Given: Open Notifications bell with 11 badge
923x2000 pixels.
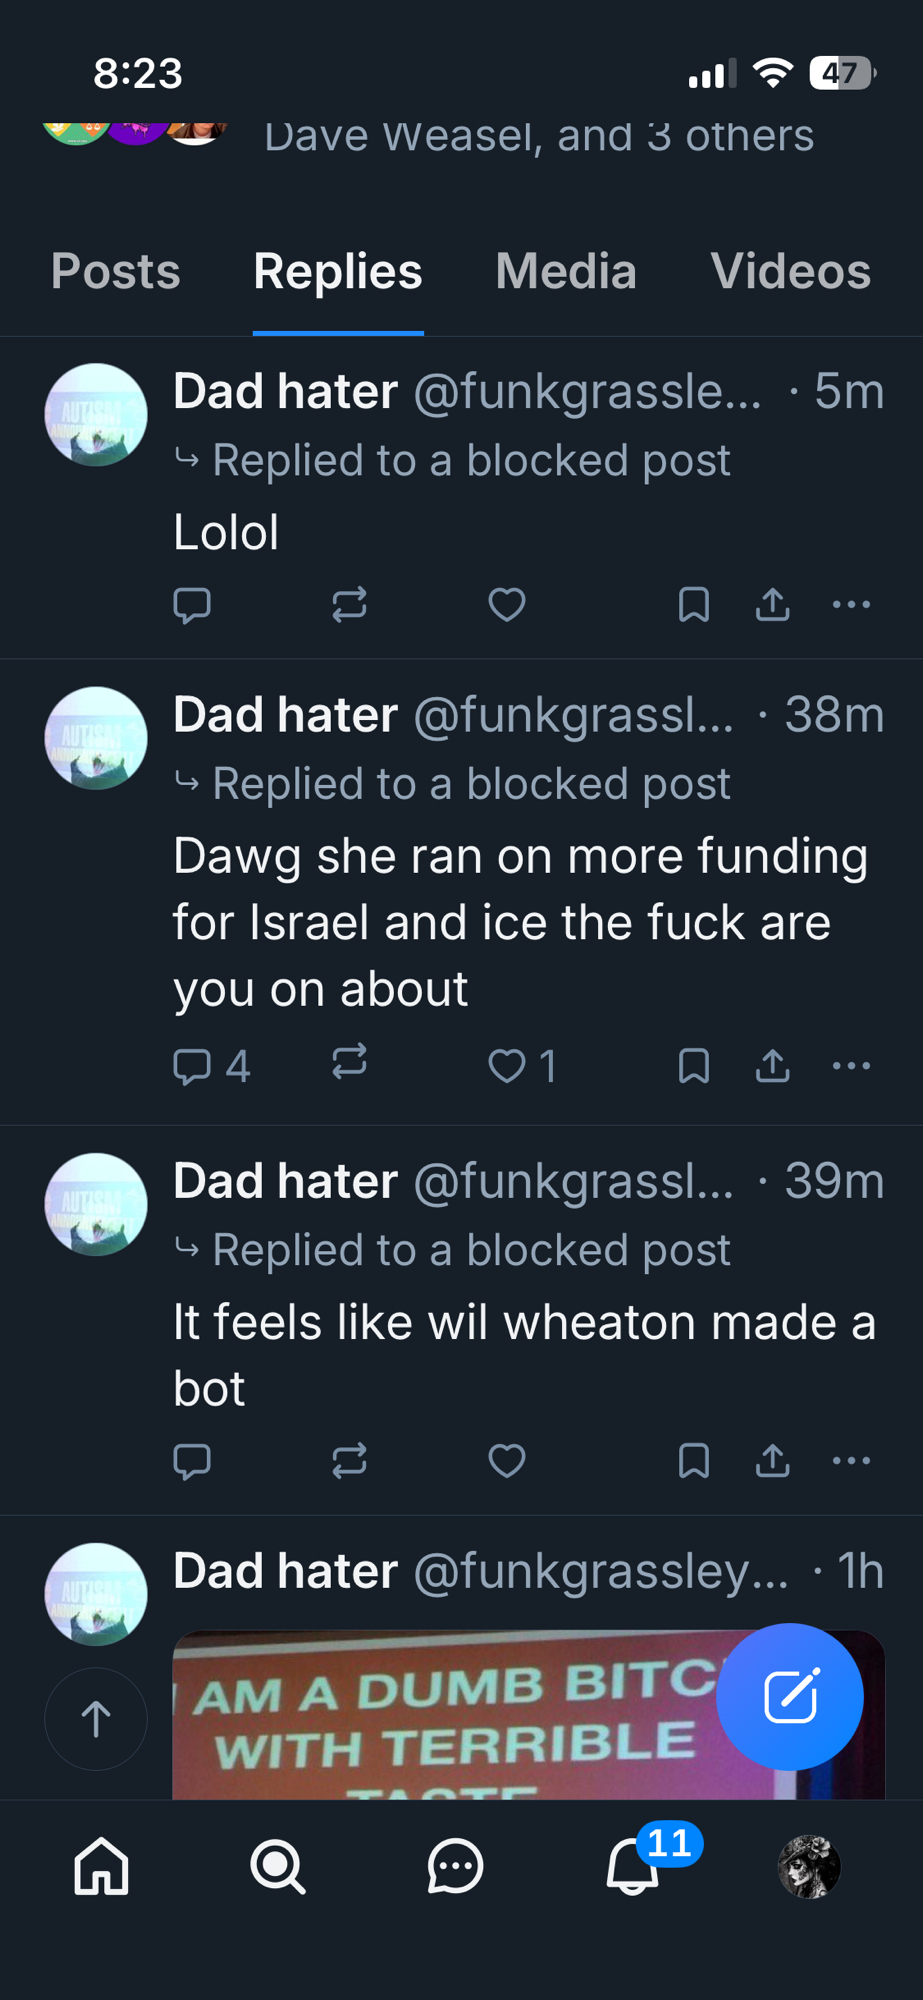Looking at the screenshot, I should click(x=633, y=1866).
